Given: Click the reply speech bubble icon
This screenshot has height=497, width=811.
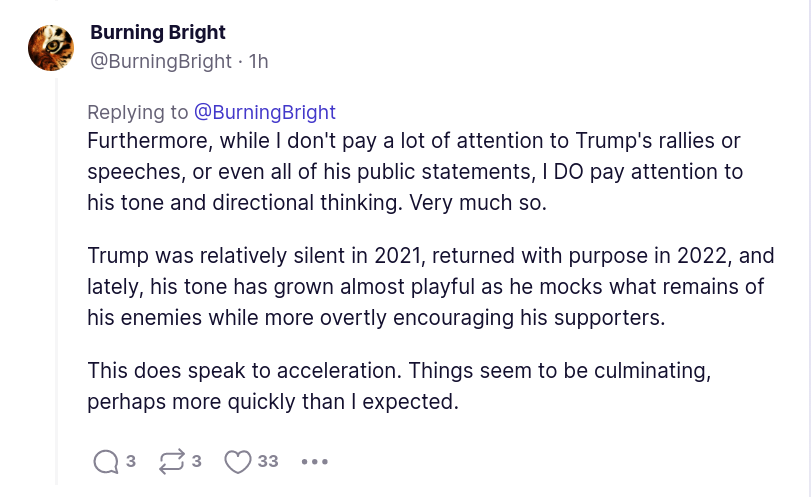Looking at the screenshot, I should coord(105,461).
